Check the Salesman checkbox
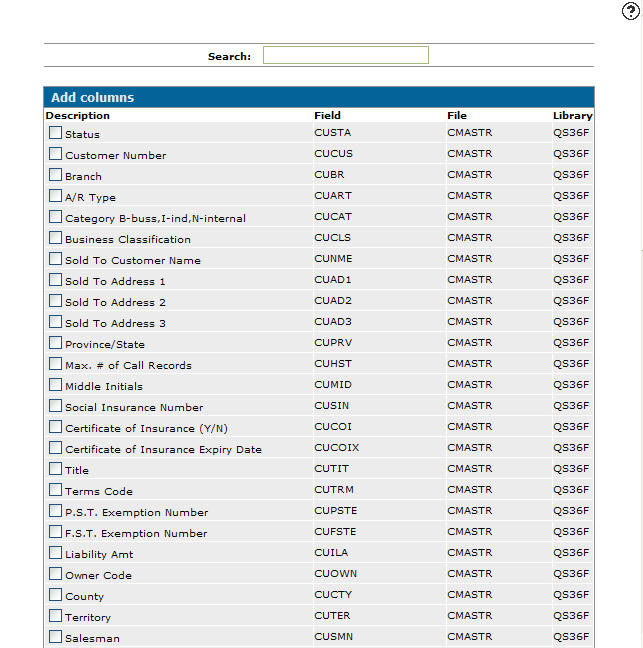Viewport: 643px width, 648px height. tap(55, 636)
